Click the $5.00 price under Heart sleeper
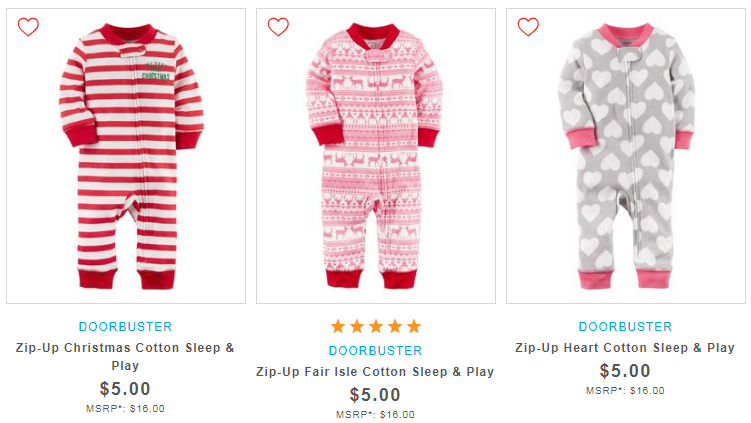The height and width of the screenshot is (423, 751). click(x=625, y=371)
